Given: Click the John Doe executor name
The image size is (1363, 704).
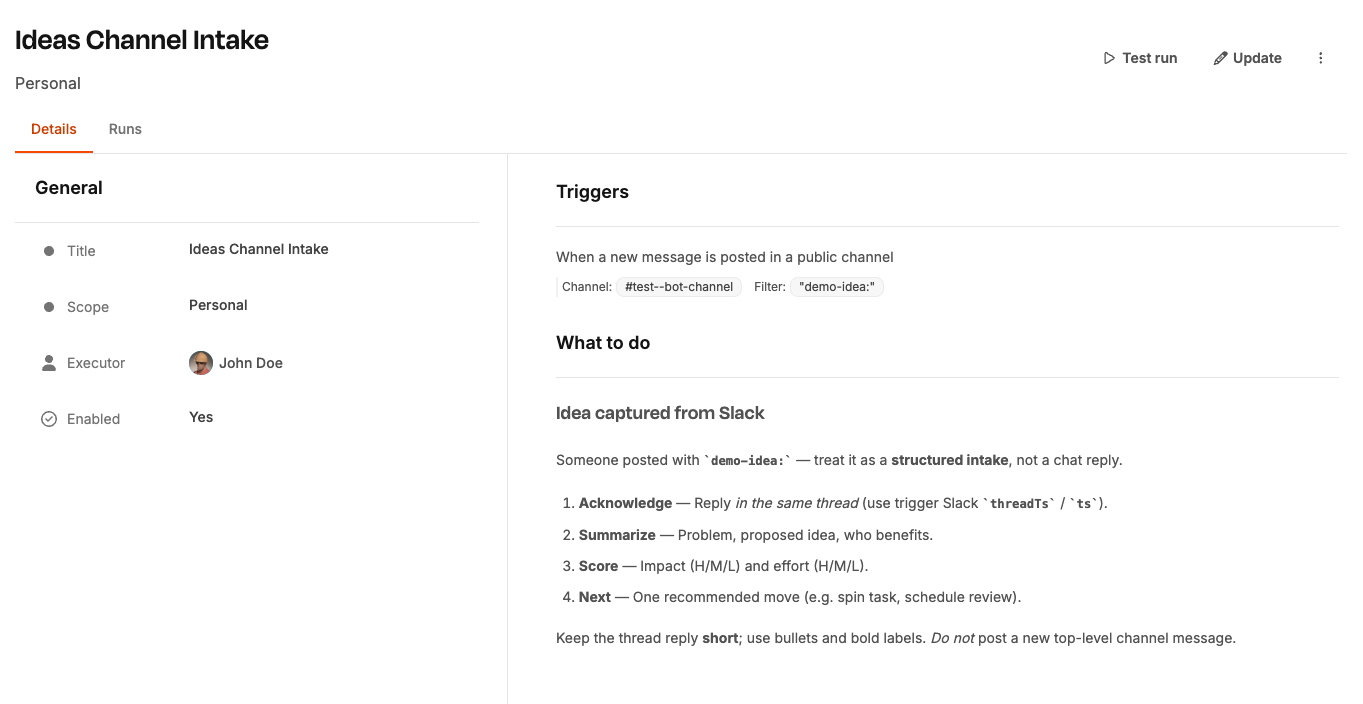Looking at the screenshot, I should 251,363.
